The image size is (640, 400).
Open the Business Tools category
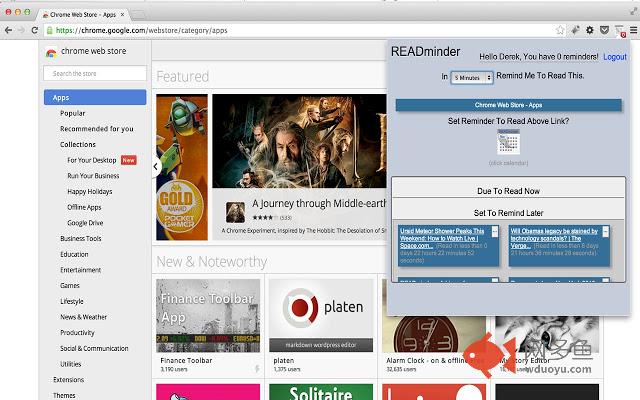(80, 238)
